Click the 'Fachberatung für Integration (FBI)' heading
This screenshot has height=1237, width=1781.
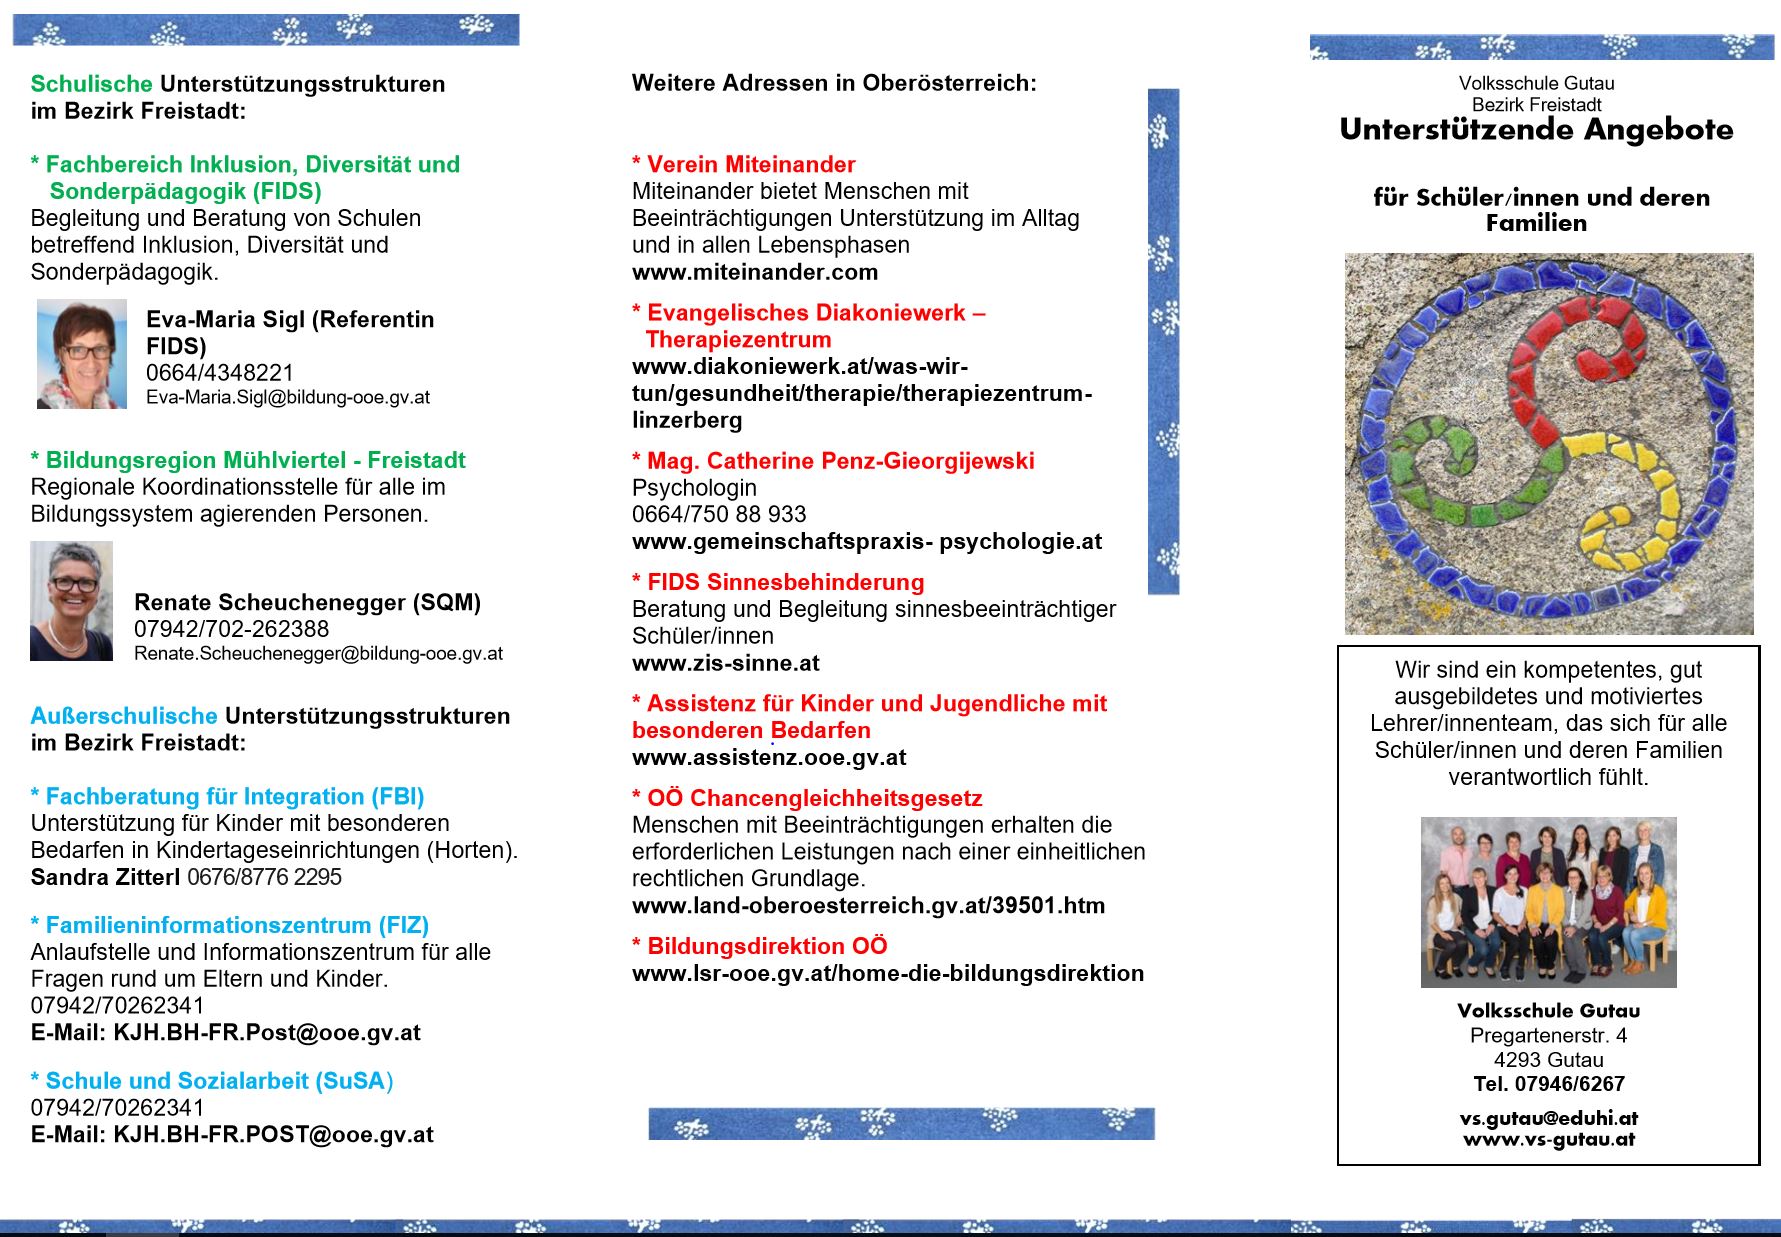coord(234,797)
